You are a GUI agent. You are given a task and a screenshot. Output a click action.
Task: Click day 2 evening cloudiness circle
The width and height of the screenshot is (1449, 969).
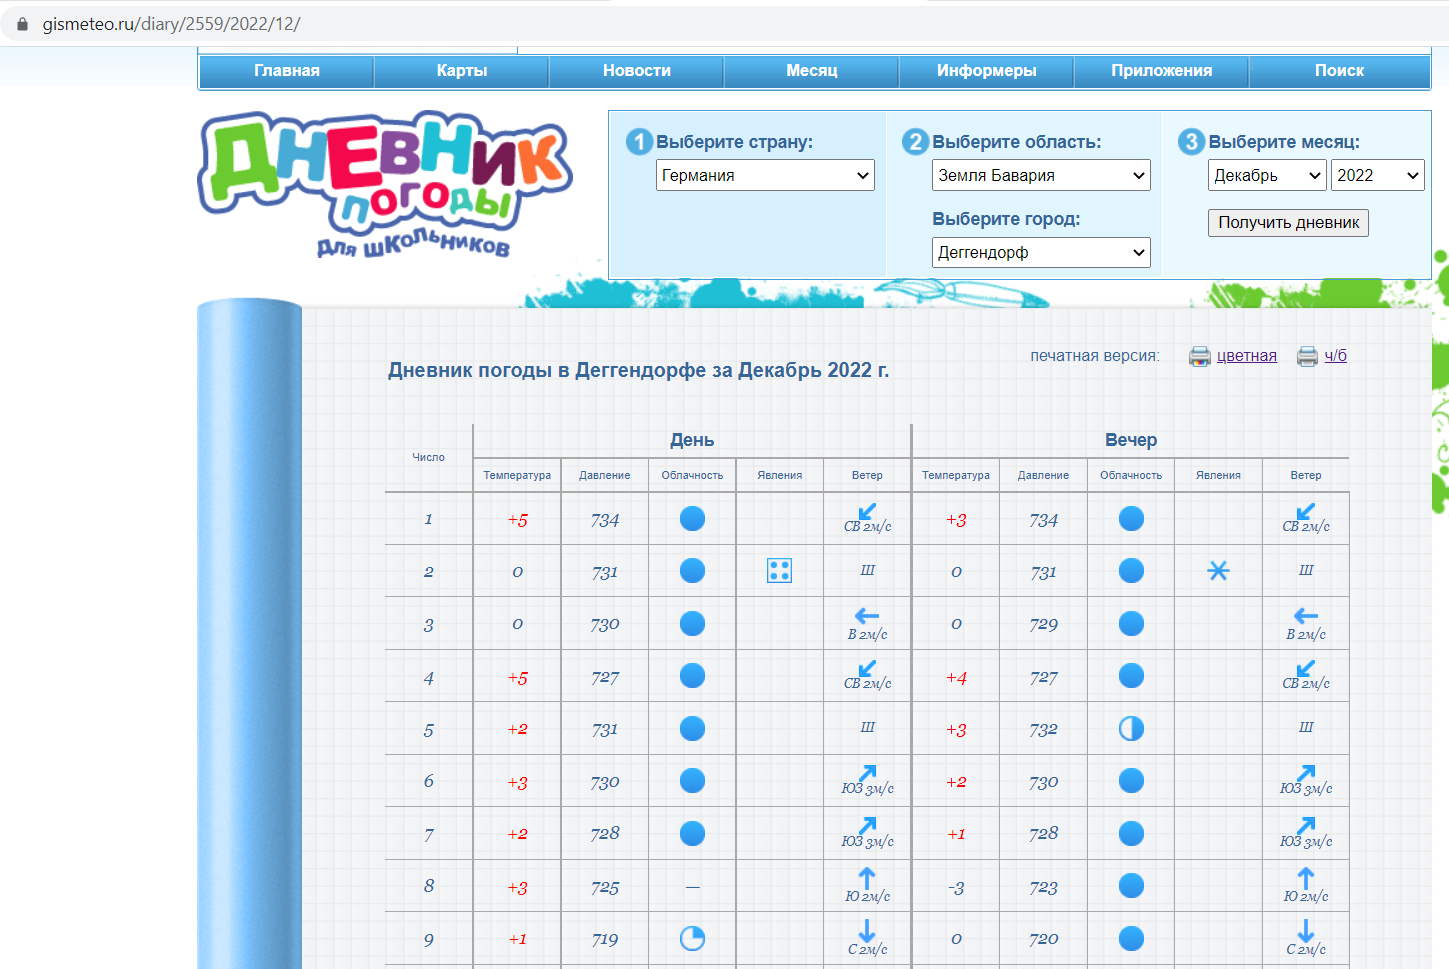[x=1131, y=570]
